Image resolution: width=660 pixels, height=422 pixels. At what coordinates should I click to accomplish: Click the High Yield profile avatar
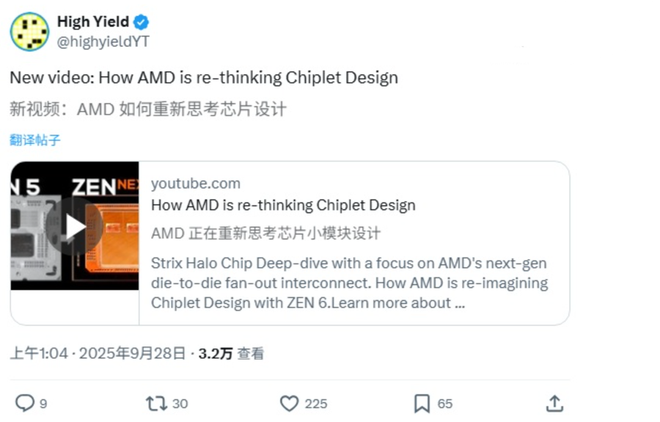tap(31, 31)
